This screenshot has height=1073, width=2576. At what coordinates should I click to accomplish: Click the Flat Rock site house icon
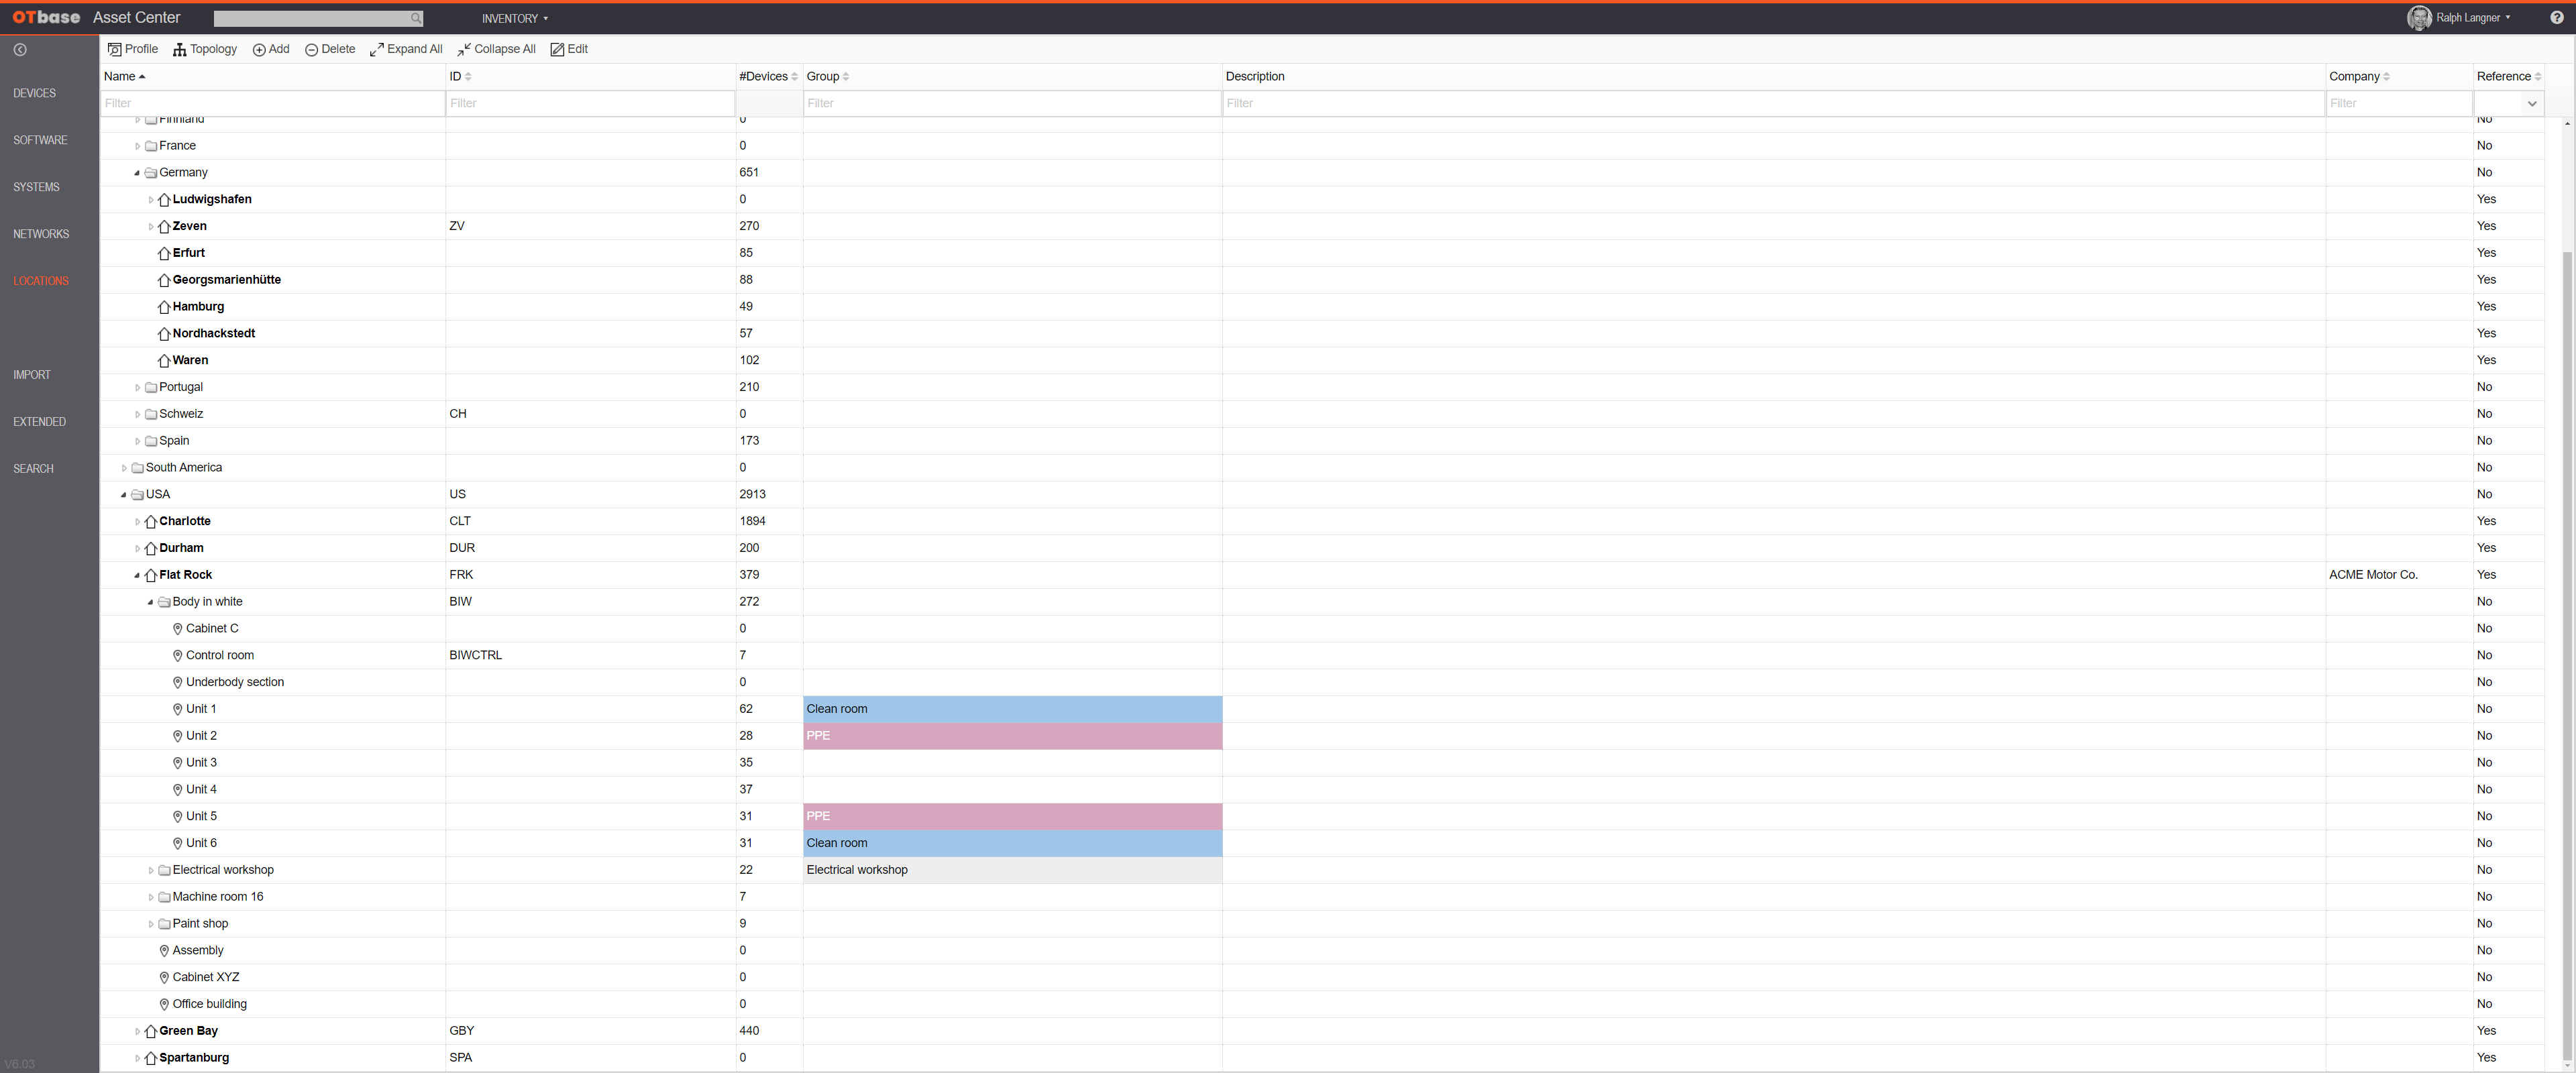click(151, 575)
